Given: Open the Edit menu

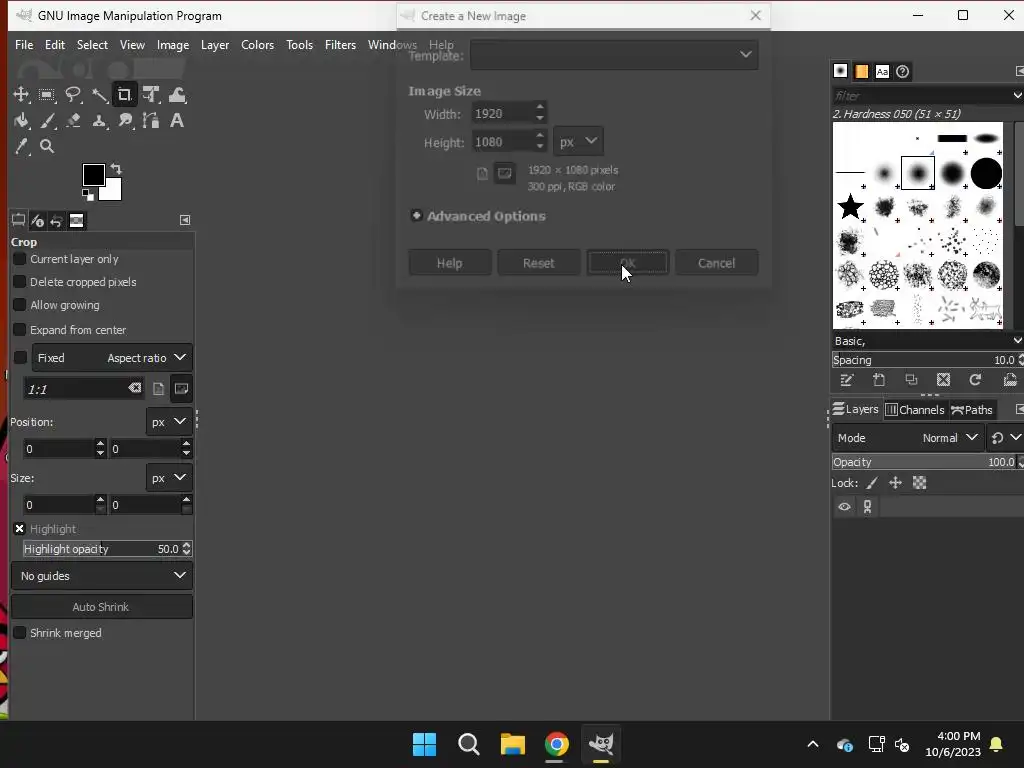Looking at the screenshot, I should (x=55, y=45).
